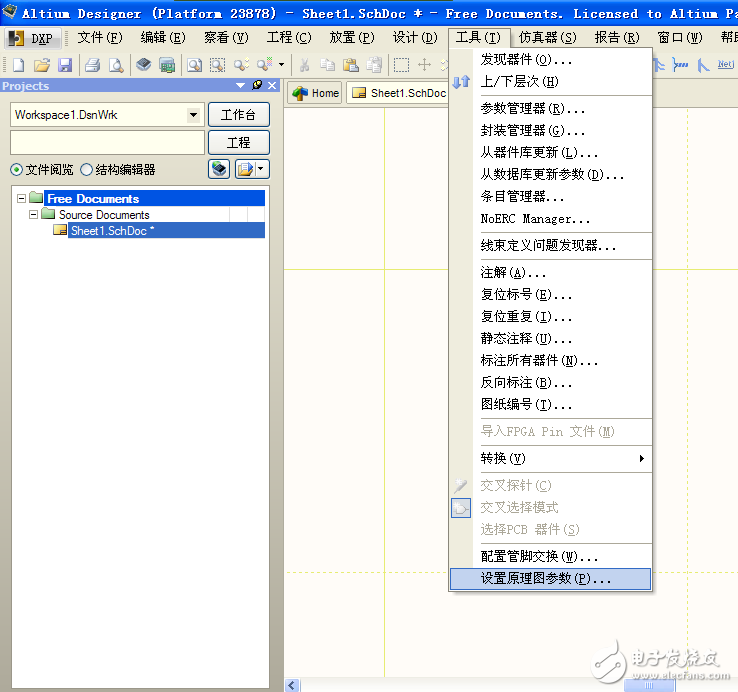Switch to the Sheet1.SchDoc tab

pos(399,93)
